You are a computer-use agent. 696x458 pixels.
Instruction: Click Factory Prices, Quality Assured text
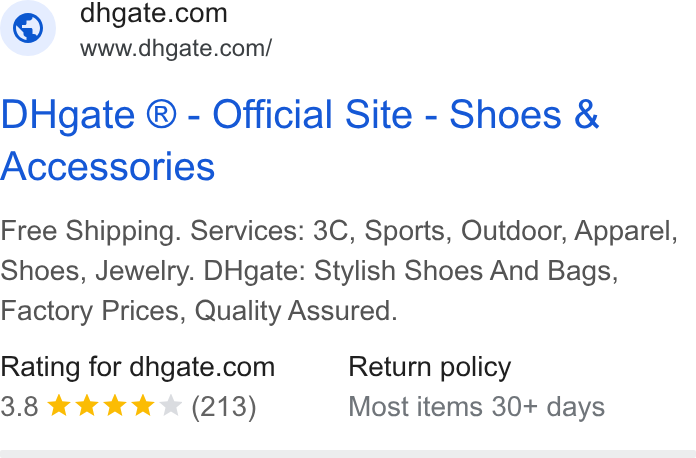tap(199, 311)
